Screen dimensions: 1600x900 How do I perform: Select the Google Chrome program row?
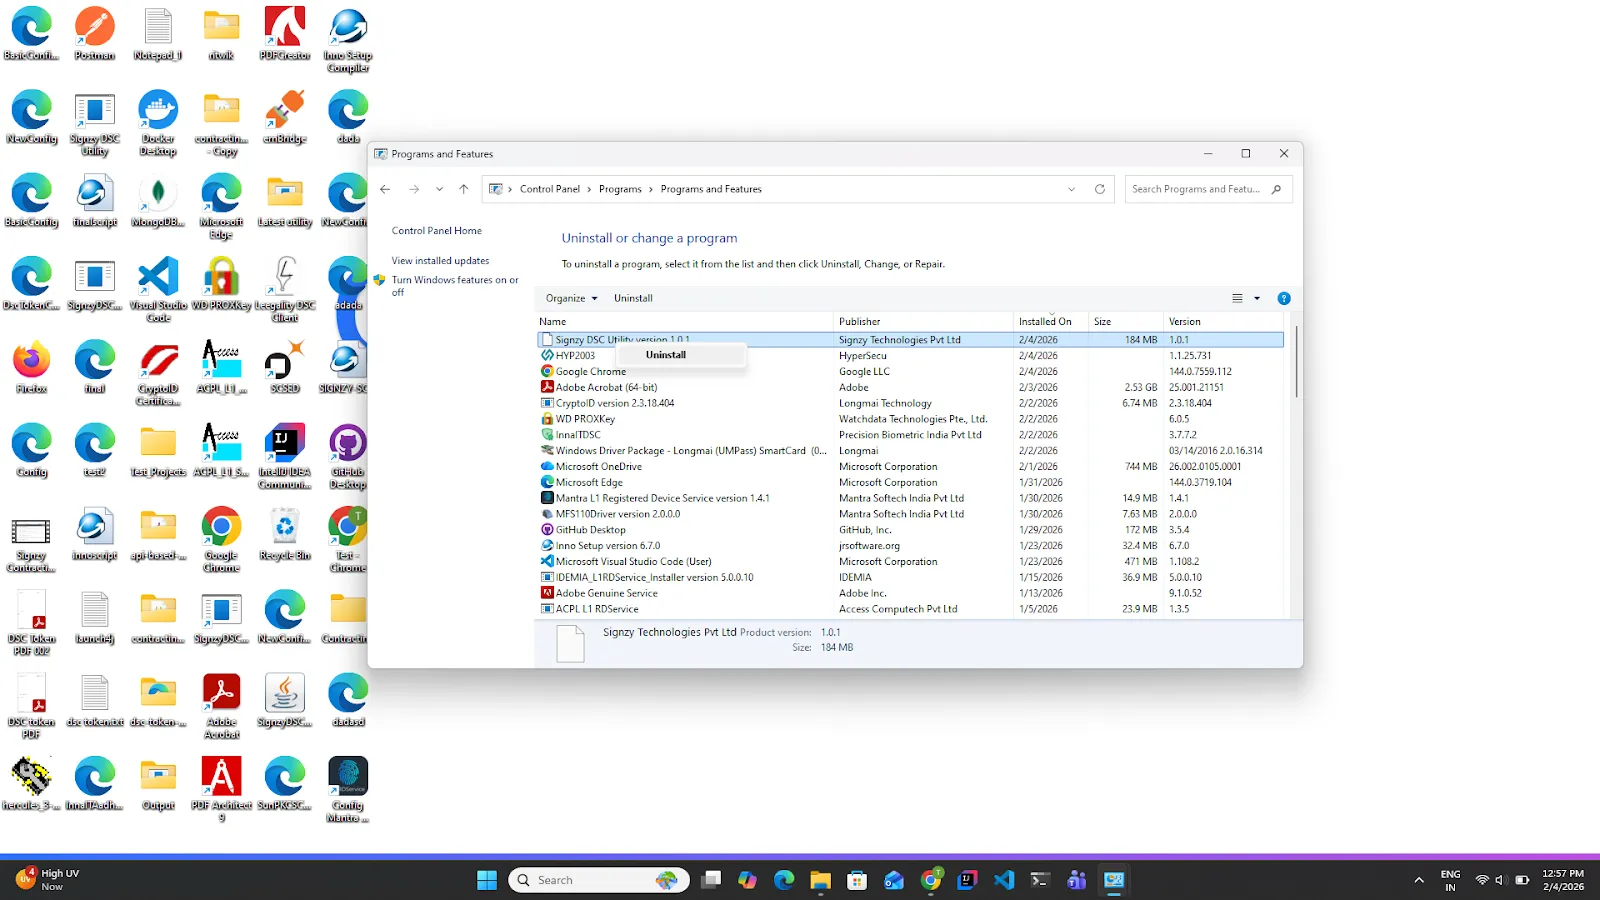[910, 371]
